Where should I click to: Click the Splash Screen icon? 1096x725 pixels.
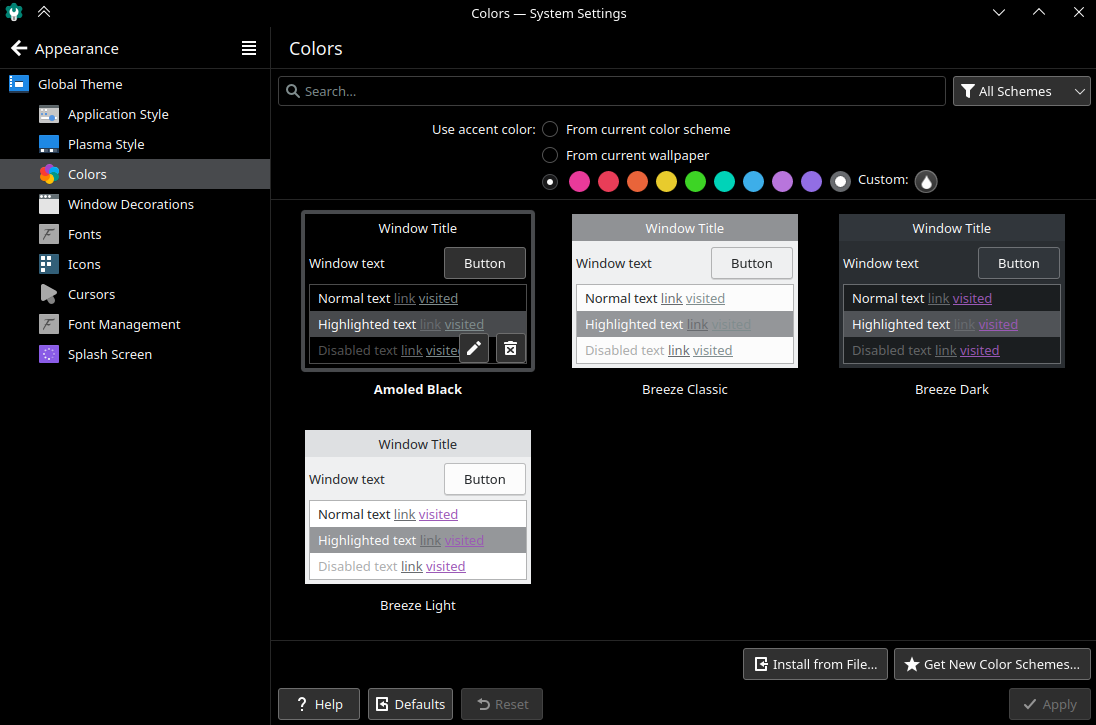point(49,354)
